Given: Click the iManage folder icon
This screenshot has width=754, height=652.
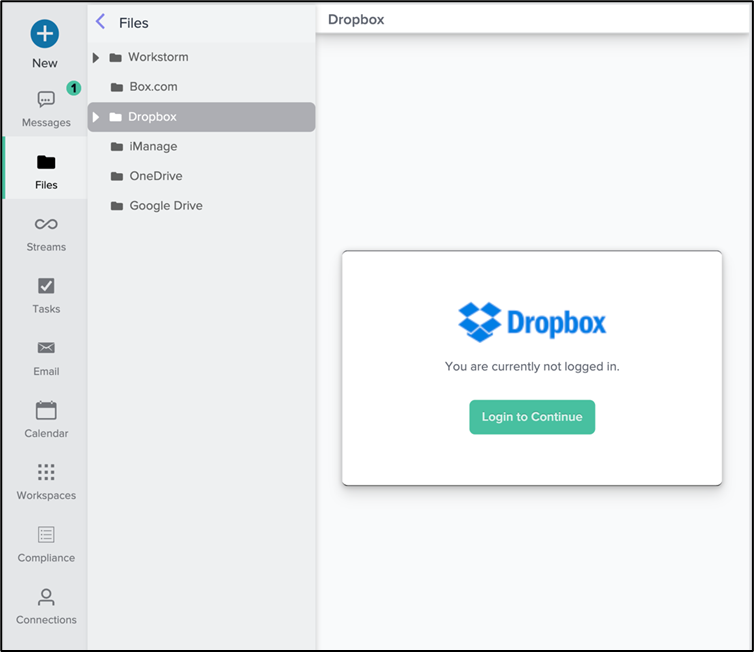Looking at the screenshot, I should point(117,147).
